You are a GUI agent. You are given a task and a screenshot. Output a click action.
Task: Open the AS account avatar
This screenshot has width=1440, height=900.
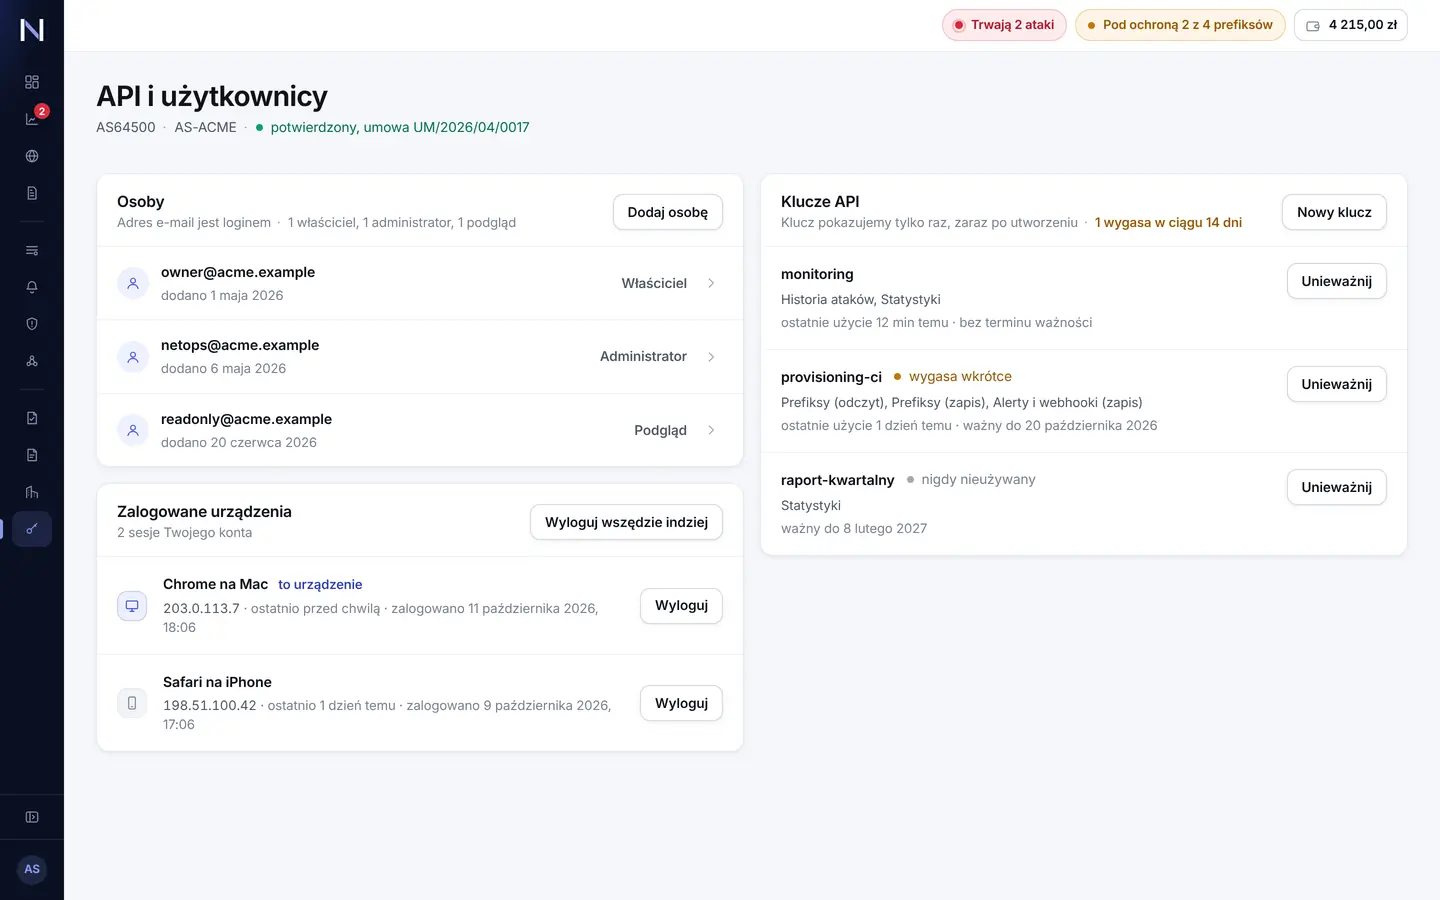[32, 869]
